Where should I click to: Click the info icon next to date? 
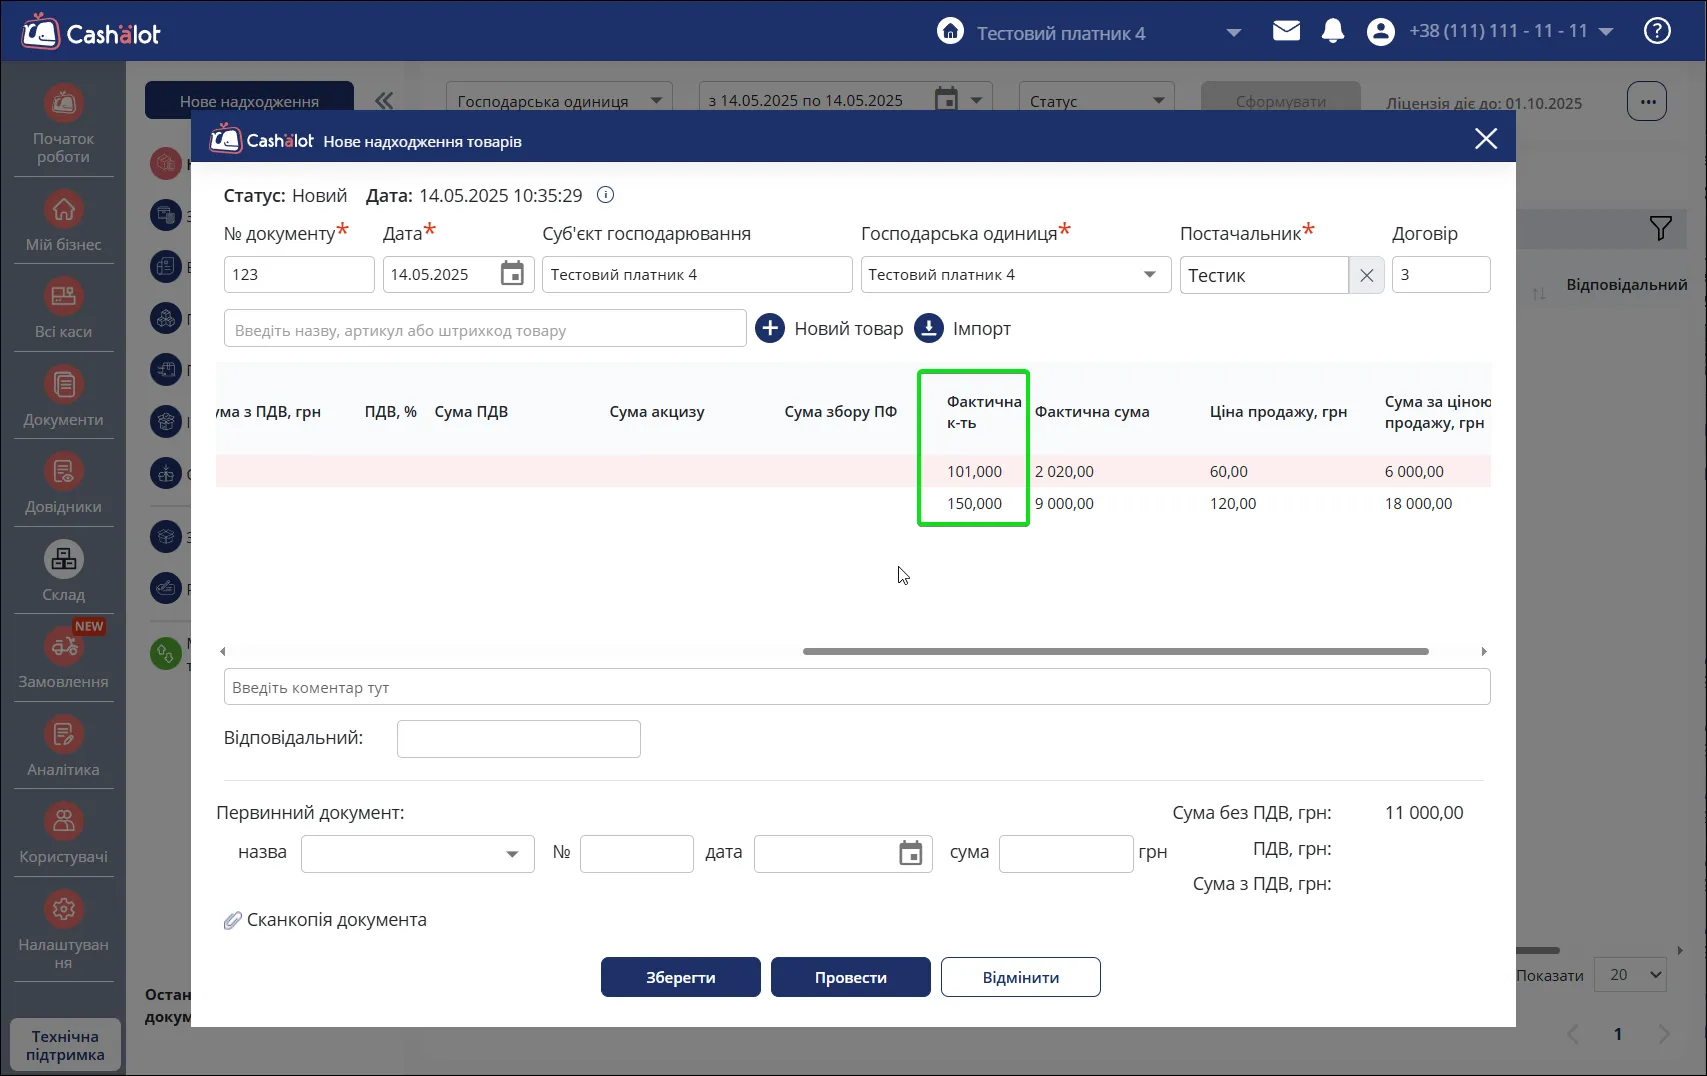pos(605,195)
